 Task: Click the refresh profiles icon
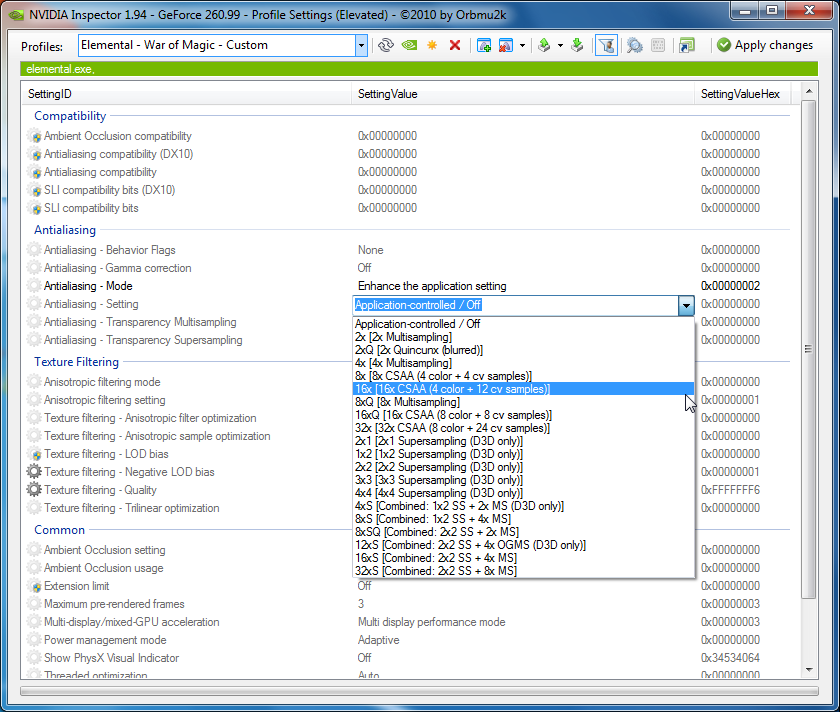tap(386, 45)
